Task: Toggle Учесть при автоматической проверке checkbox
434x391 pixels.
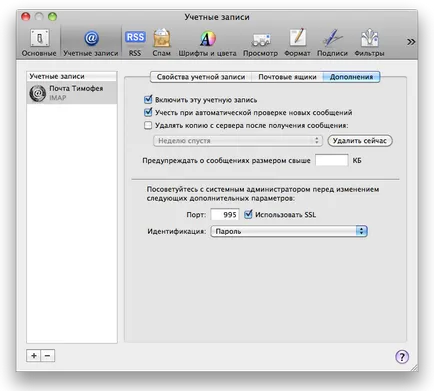Action: [x=148, y=112]
